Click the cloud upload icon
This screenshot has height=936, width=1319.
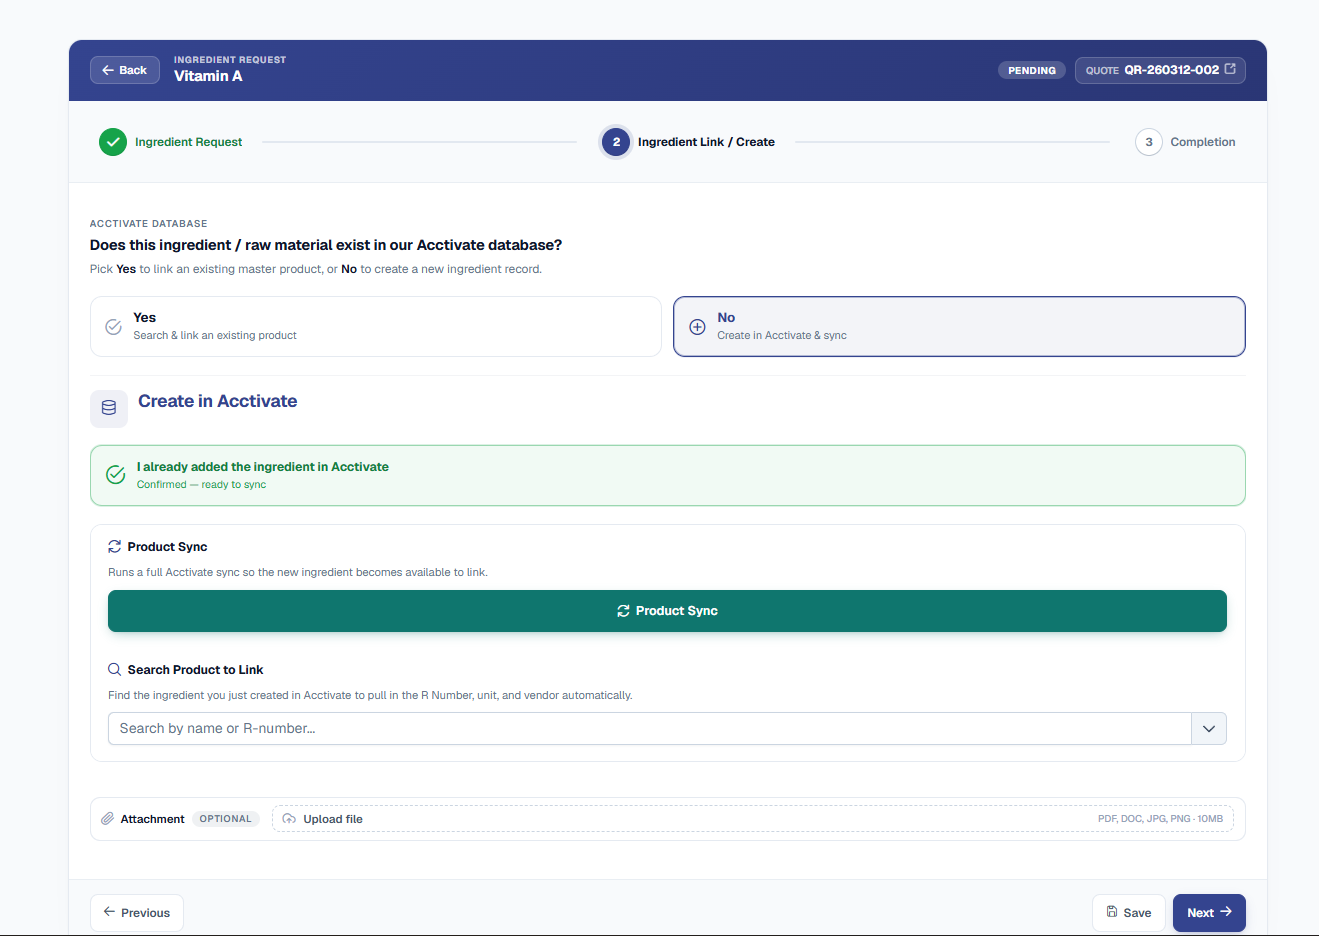coord(289,819)
